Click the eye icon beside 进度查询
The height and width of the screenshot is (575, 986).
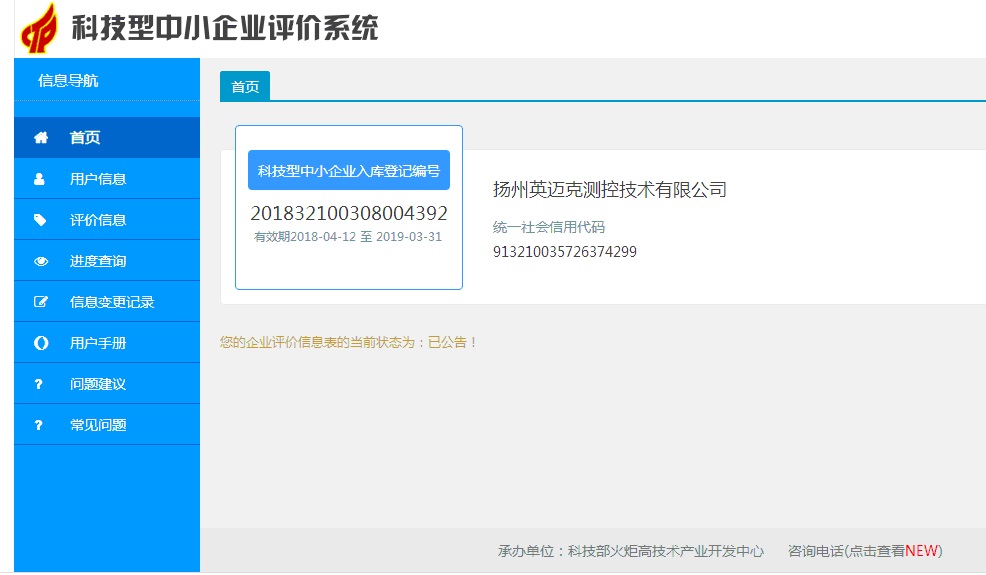point(40,261)
